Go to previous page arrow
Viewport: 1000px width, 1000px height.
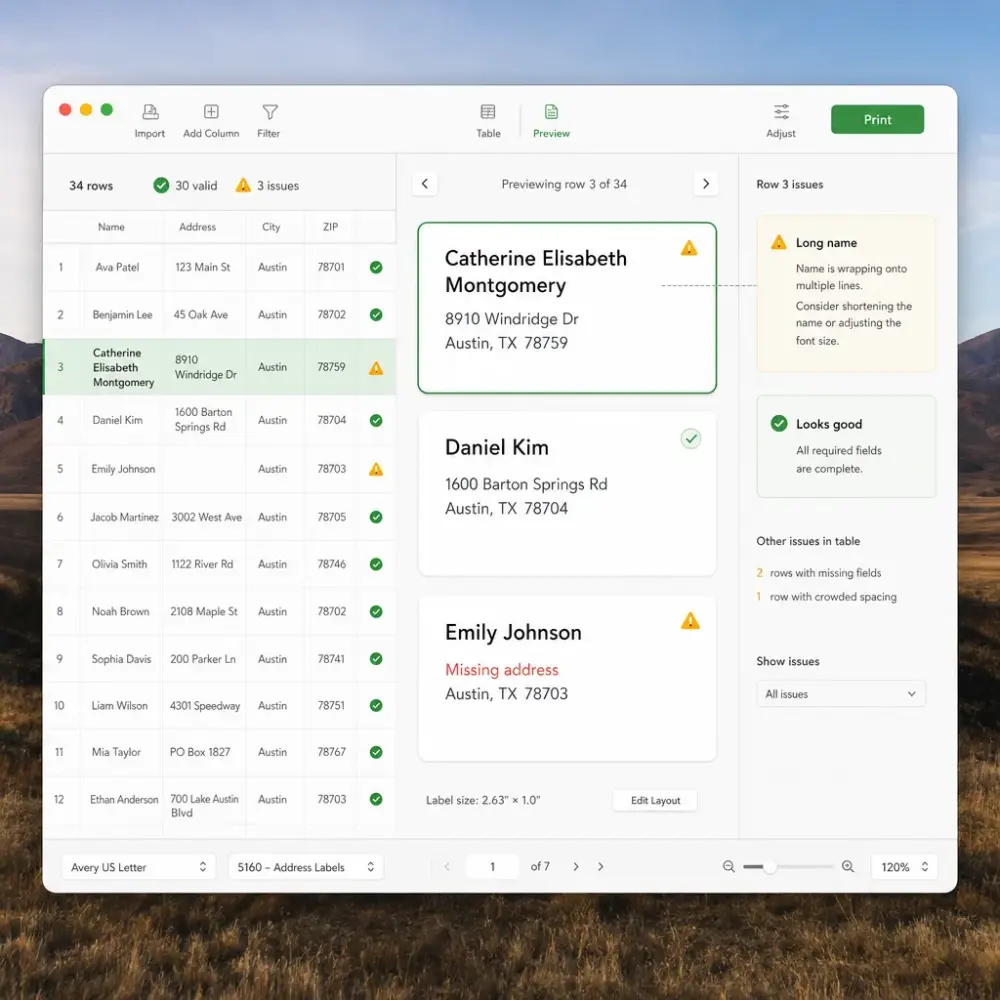coord(447,867)
